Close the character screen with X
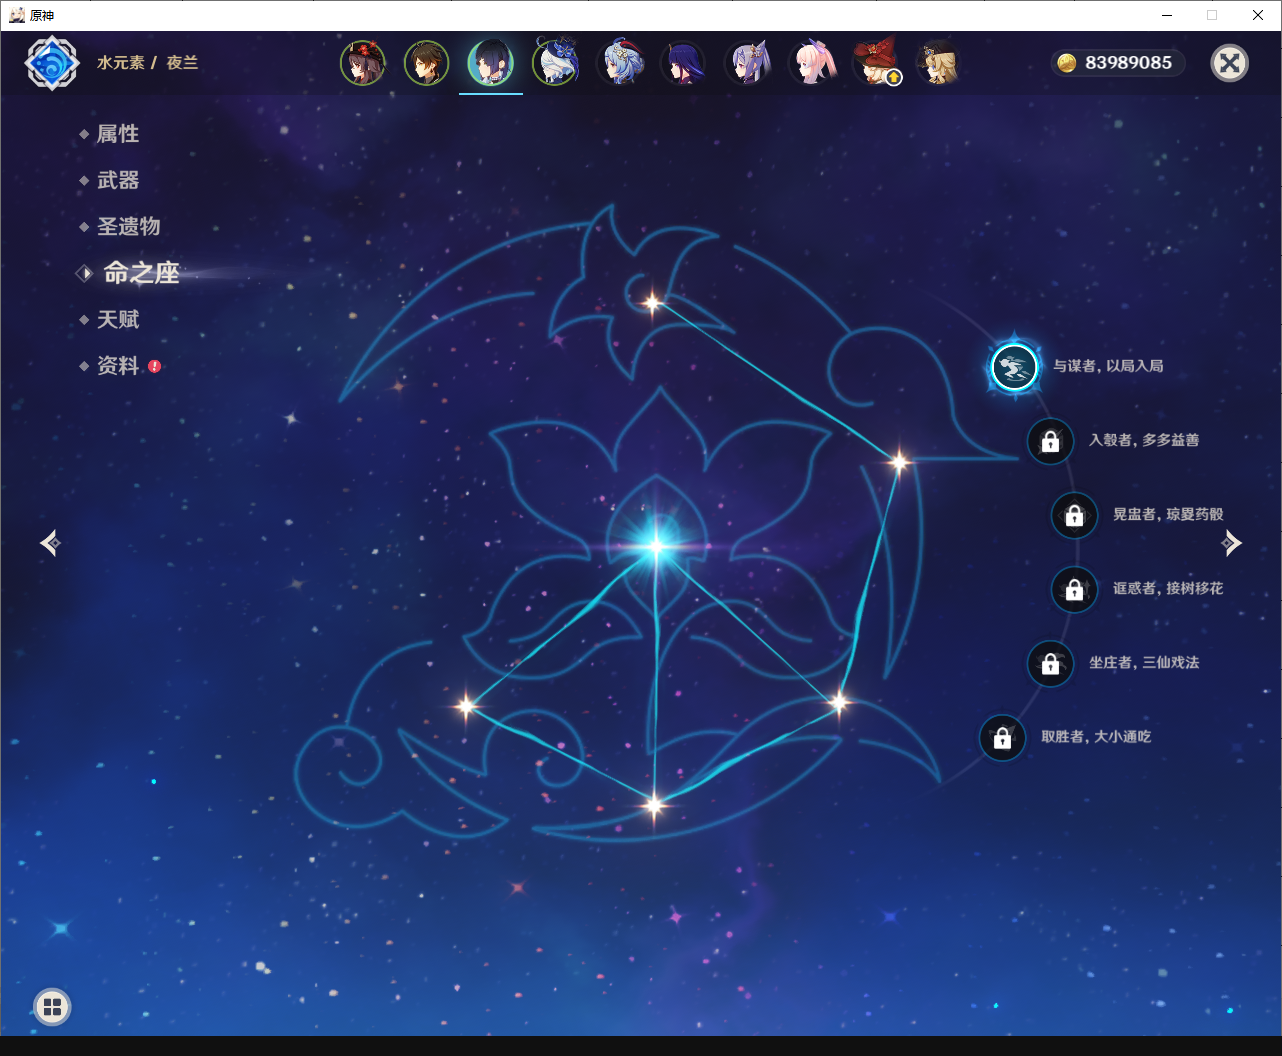1282x1056 pixels. tap(1230, 63)
